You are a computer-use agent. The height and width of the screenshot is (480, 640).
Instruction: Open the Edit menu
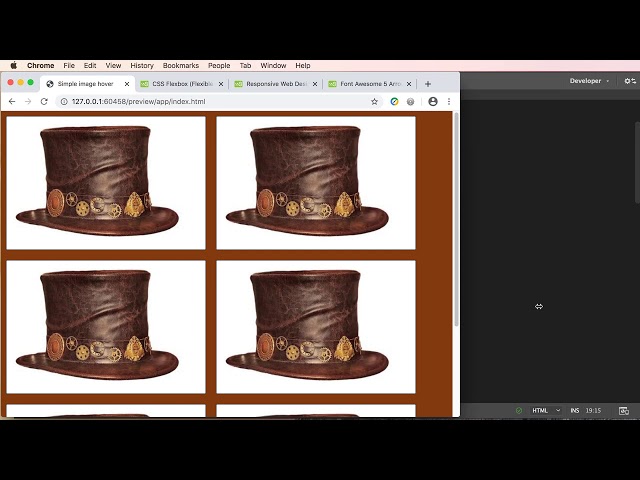pyautogui.click(x=90, y=65)
